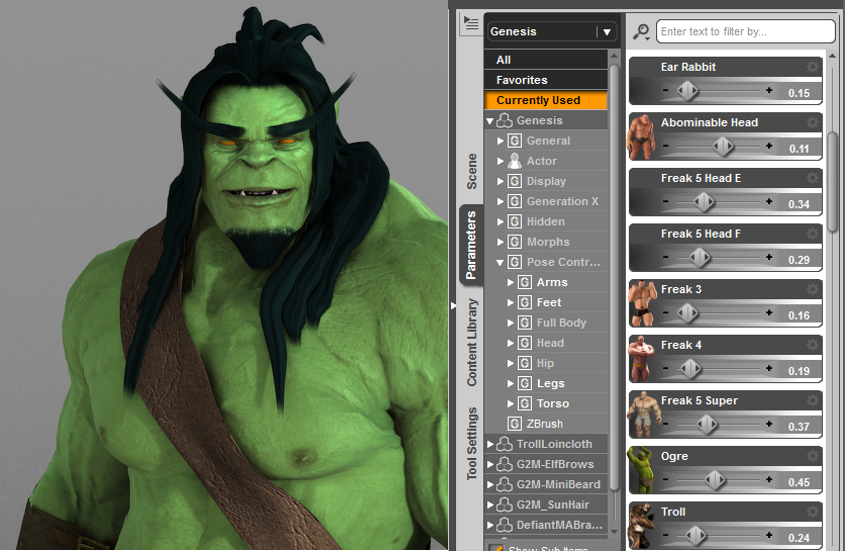Open settings gear for Freak 5 Super
845x551 pixels.
812,400
